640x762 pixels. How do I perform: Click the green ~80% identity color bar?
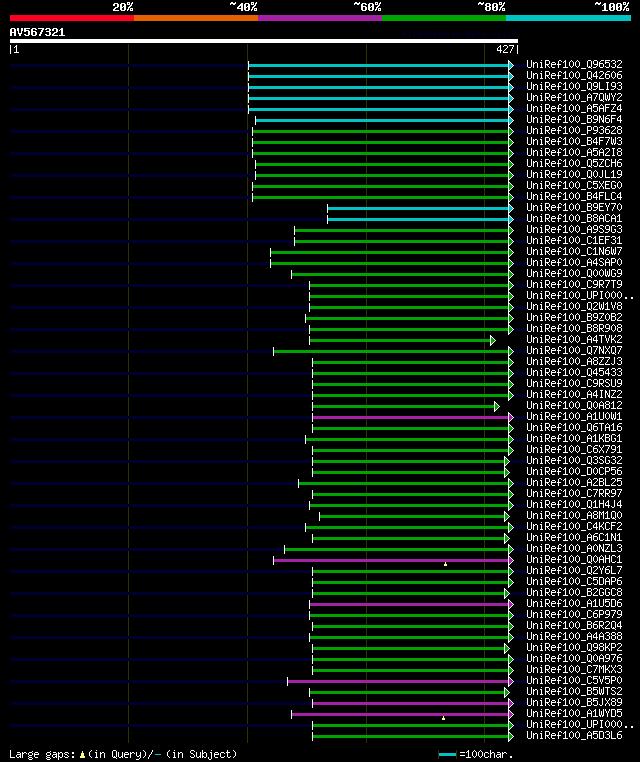444,18
